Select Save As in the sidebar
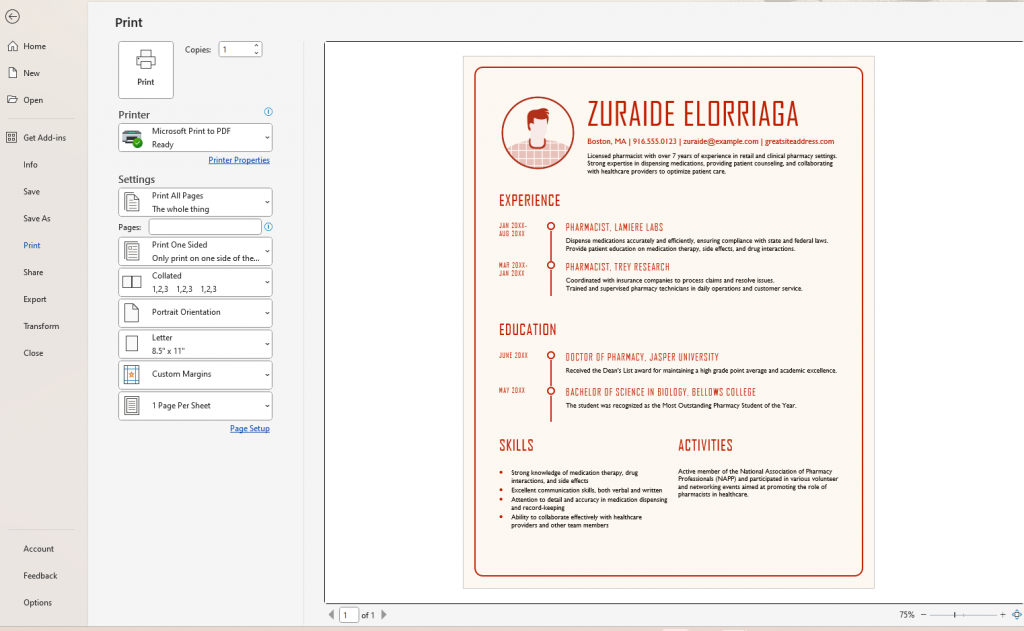Screen dimensions: 1024x631 (37, 219)
